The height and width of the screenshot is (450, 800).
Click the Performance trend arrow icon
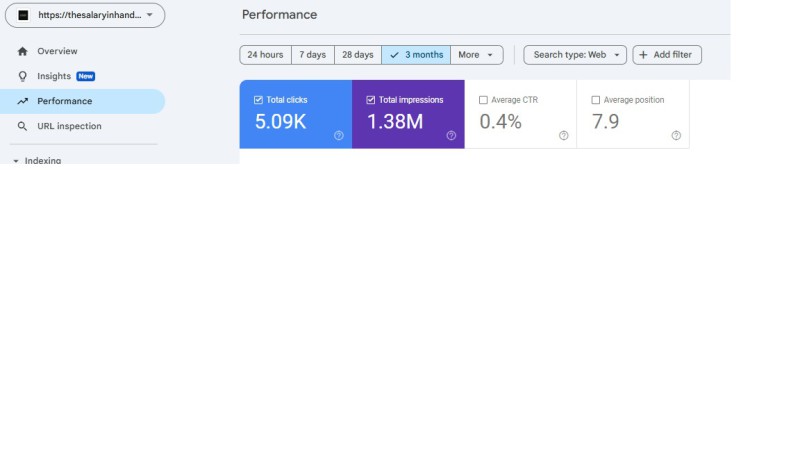(22, 101)
